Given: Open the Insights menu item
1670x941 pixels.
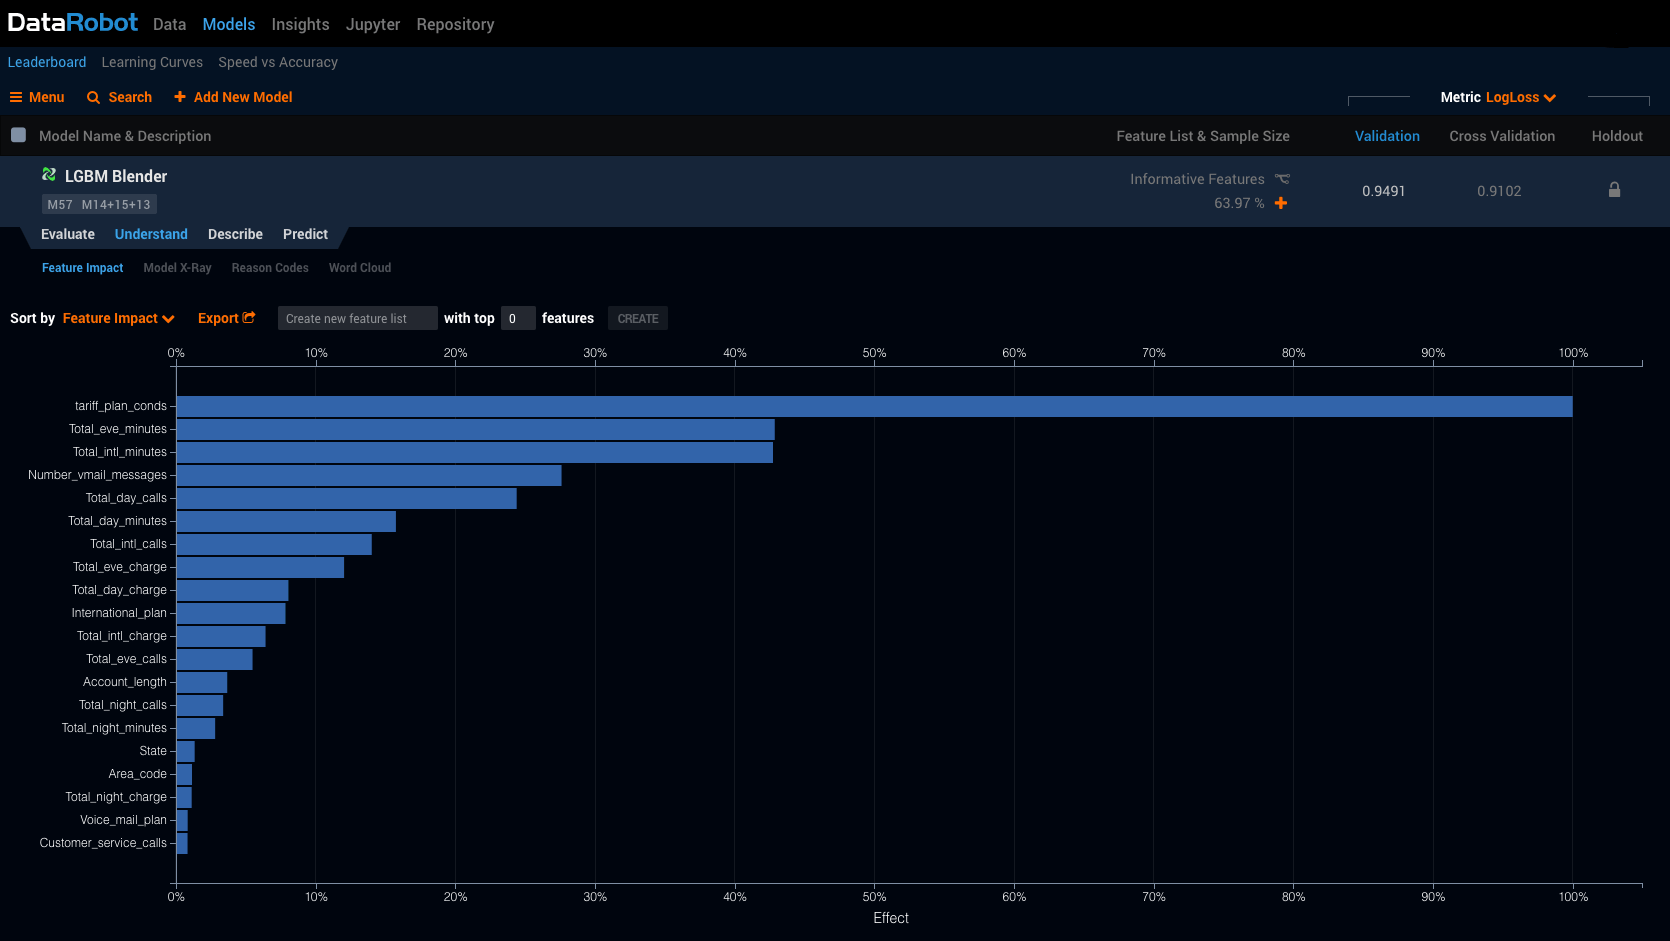Looking at the screenshot, I should coord(300,24).
